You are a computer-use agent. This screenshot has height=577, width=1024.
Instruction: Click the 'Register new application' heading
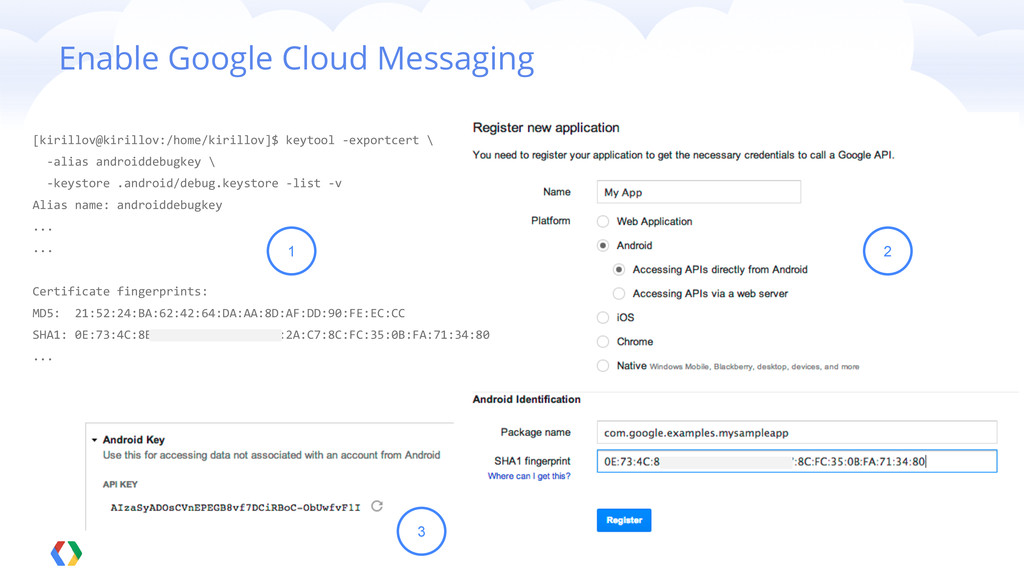pos(546,127)
